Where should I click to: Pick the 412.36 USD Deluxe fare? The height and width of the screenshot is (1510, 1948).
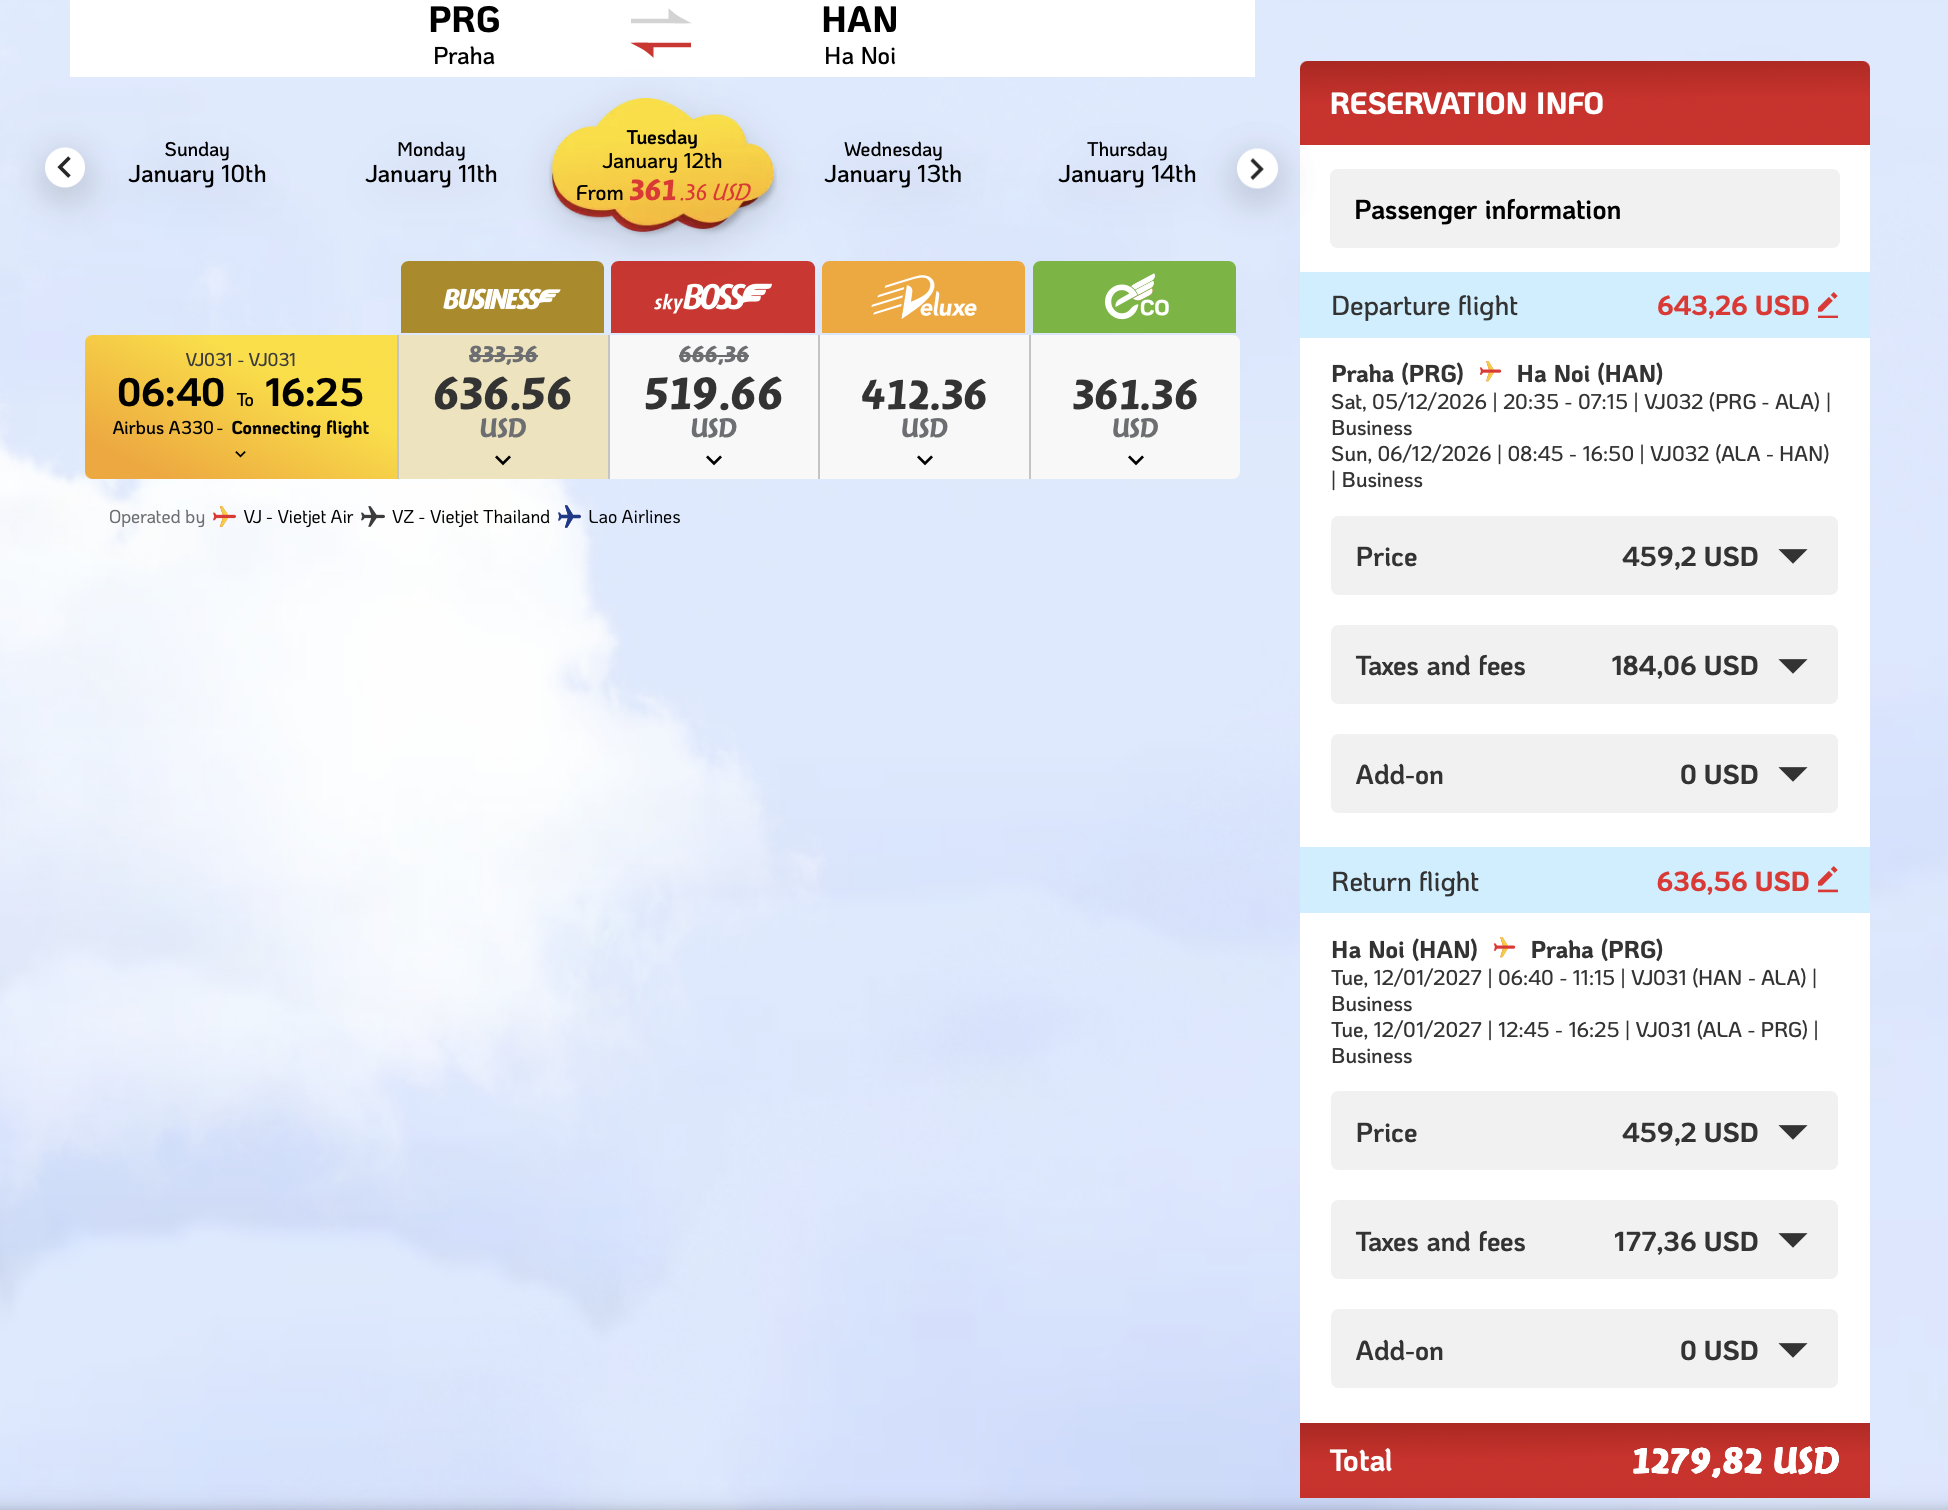925,406
